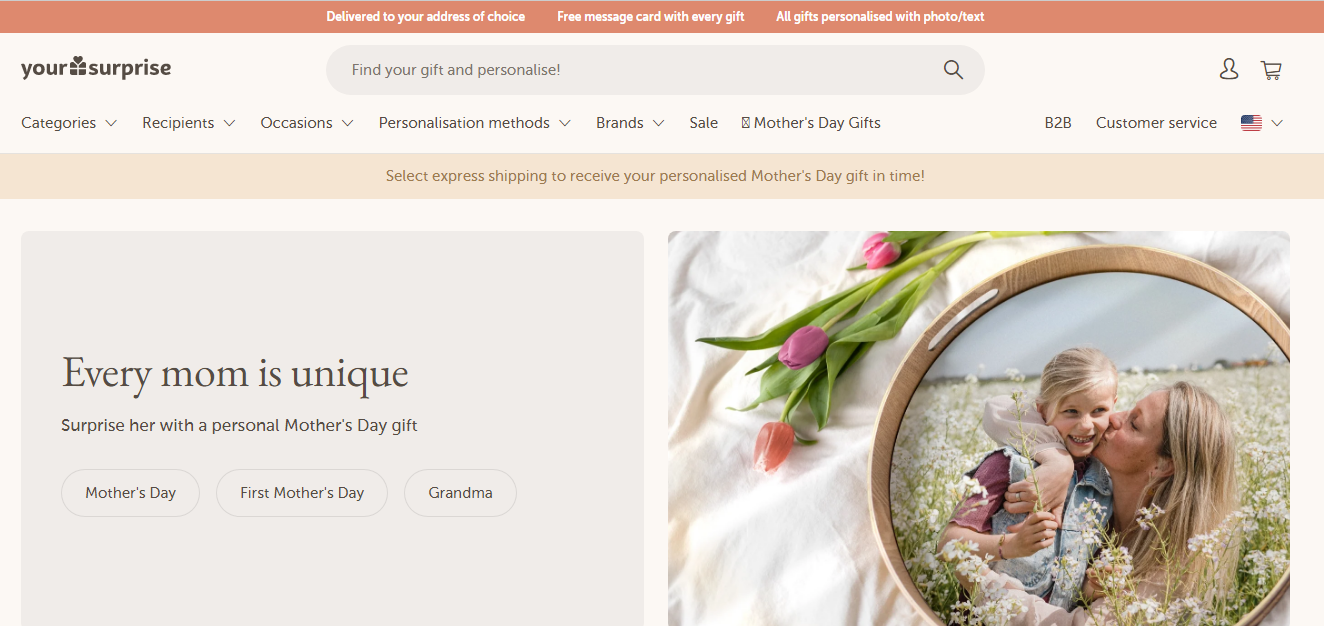Click the YourSurprise logo

tap(96, 68)
